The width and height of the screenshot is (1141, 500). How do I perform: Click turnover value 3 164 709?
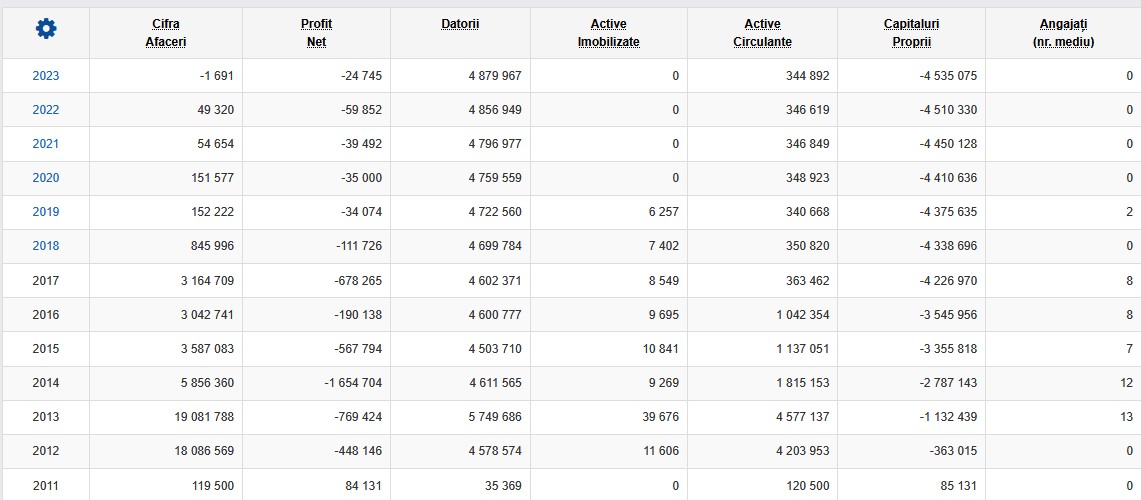pyautogui.click(x=207, y=280)
